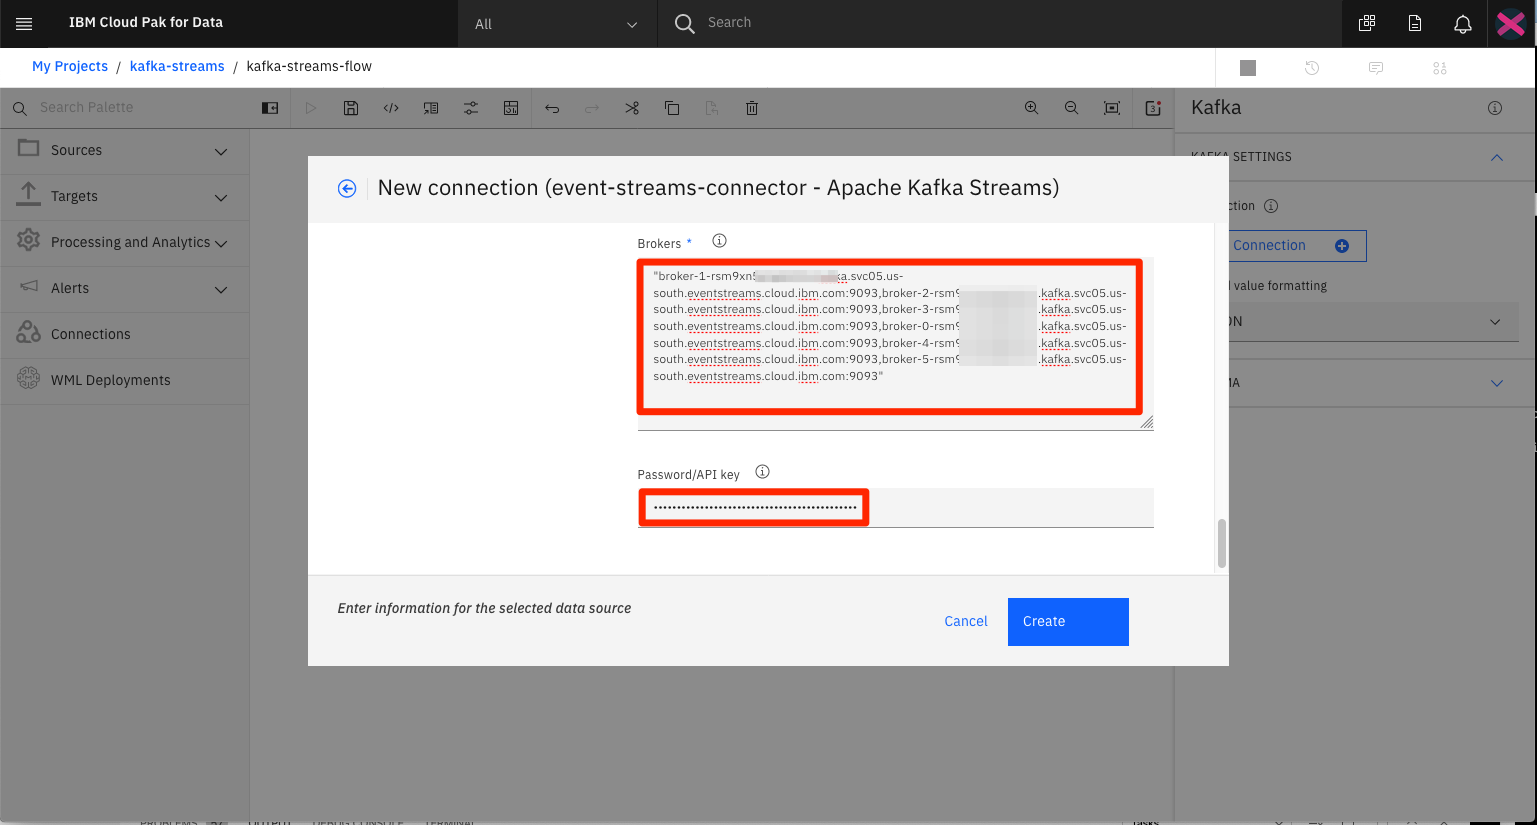
Task: Click the redo arrow icon
Action: (x=592, y=108)
